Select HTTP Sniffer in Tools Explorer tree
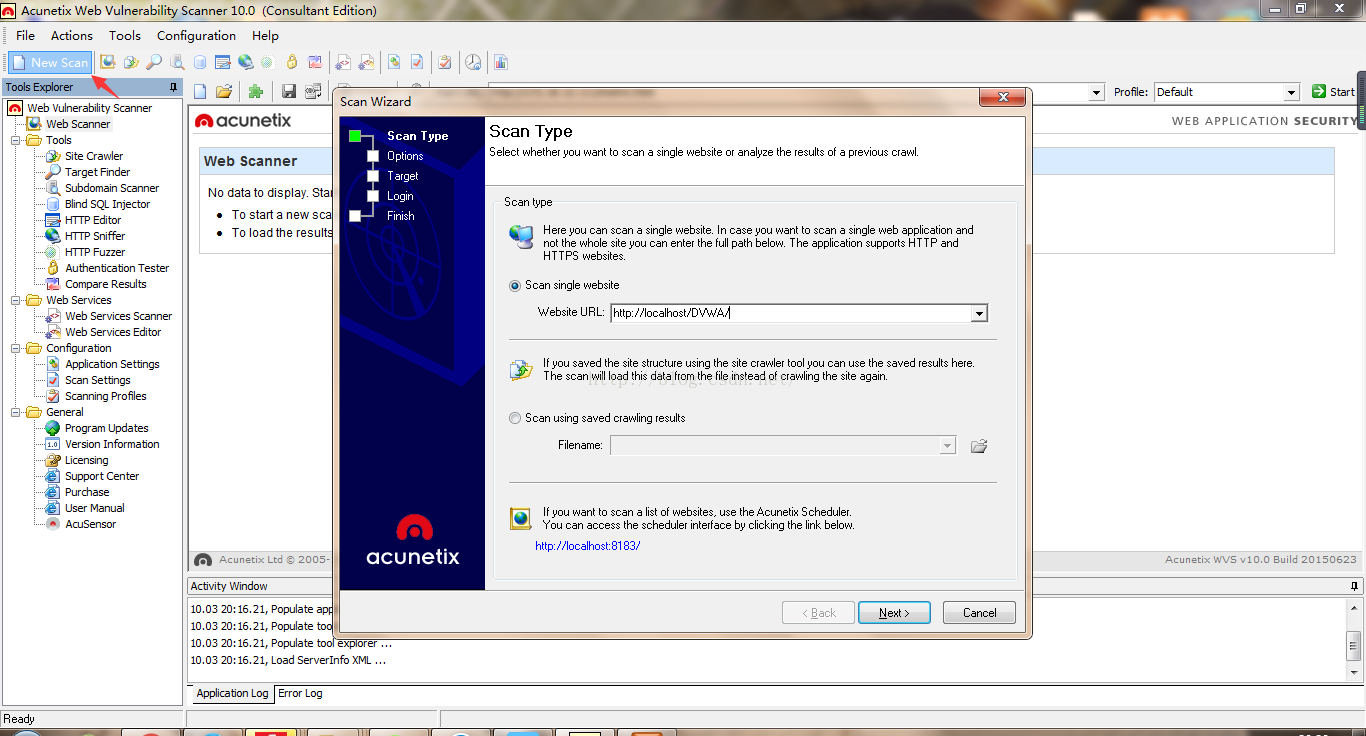The image size is (1366, 736). point(95,237)
